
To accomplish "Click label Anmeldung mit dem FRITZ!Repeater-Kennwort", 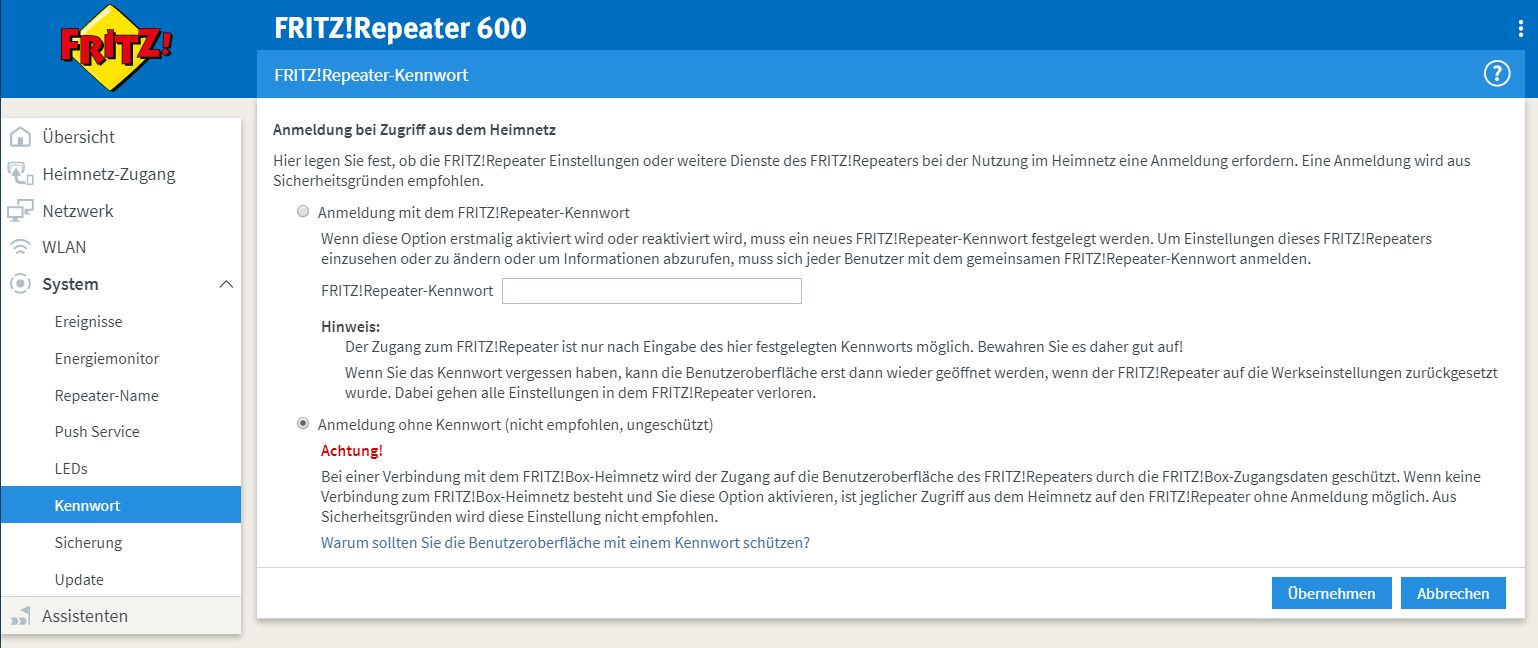I will click(473, 213).
